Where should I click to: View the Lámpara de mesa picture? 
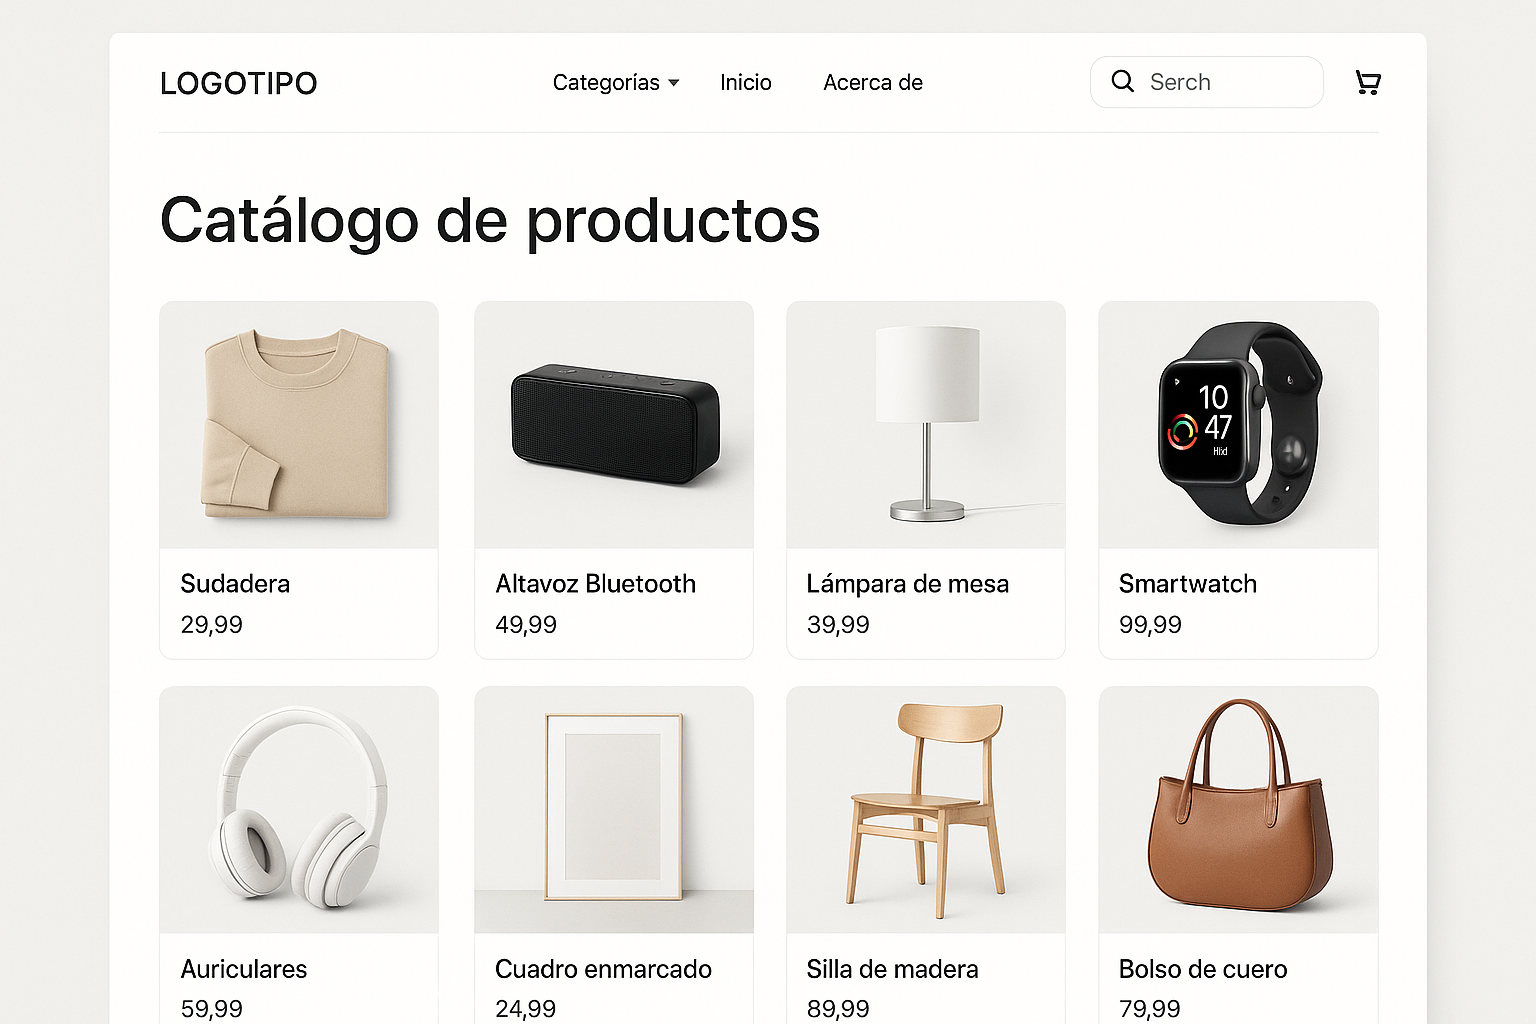click(x=926, y=425)
